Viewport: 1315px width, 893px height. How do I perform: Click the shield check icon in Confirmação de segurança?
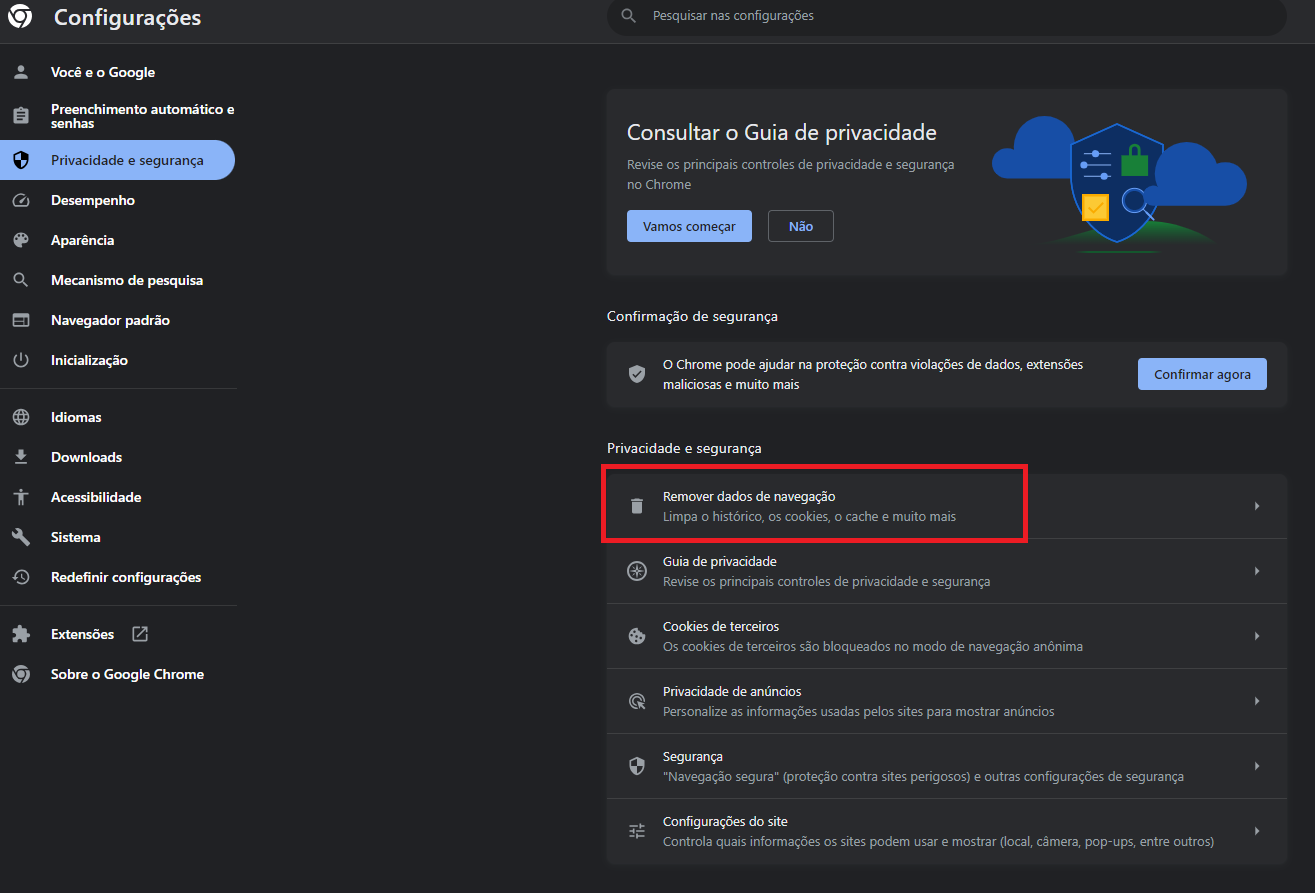pos(636,374)
